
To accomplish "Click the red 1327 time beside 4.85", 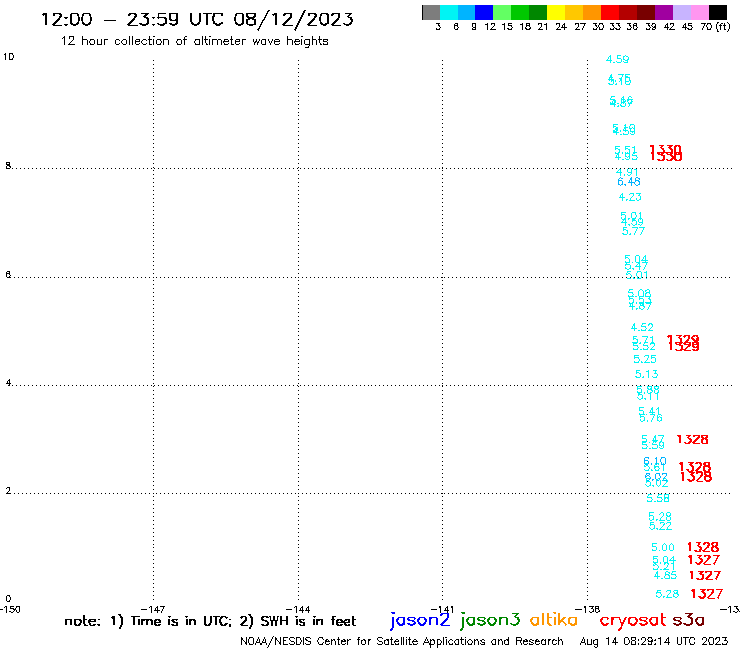I will click(705, 575).
